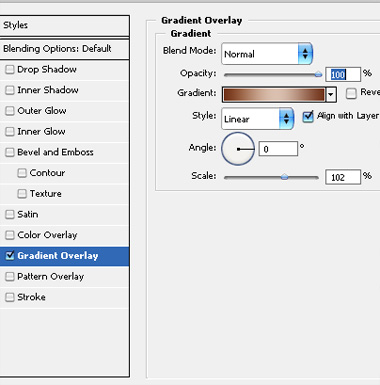Select the Outer Glow style label
The width and height of the screenshot is (380, 385).
point(42,111)
